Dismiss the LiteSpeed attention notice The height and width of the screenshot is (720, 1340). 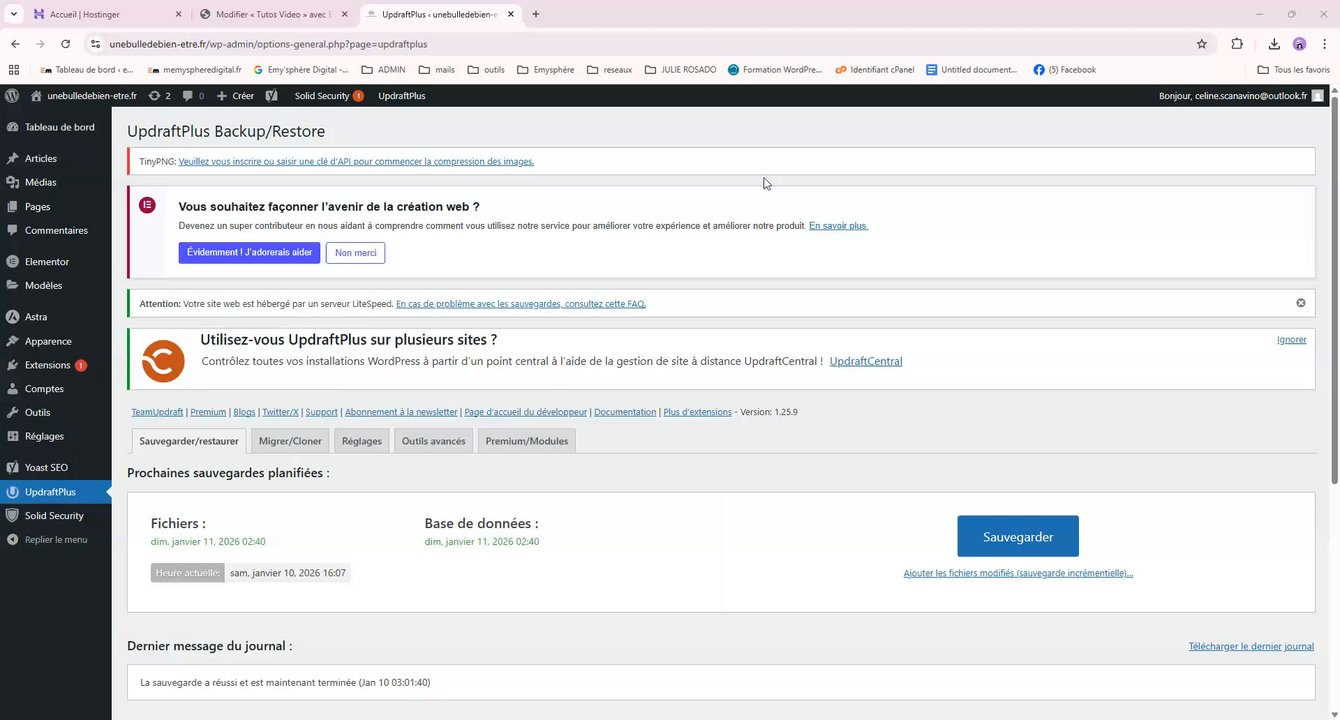coord(1301,303)
